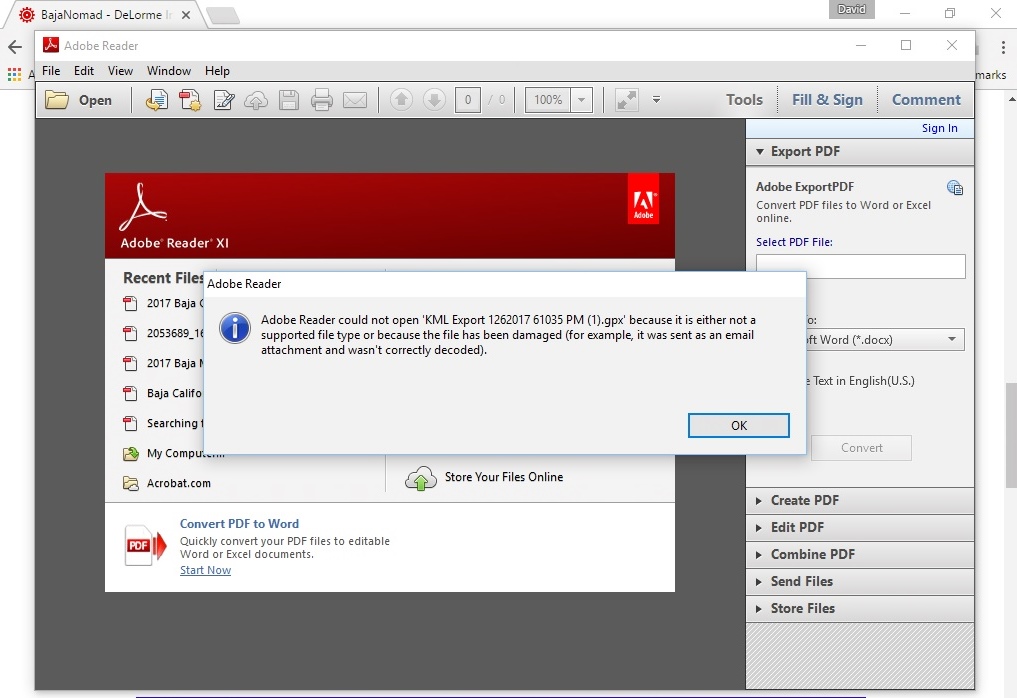Click the Start Now link
The width and height of the screenshot is (1017, 698).
[205, 570]
